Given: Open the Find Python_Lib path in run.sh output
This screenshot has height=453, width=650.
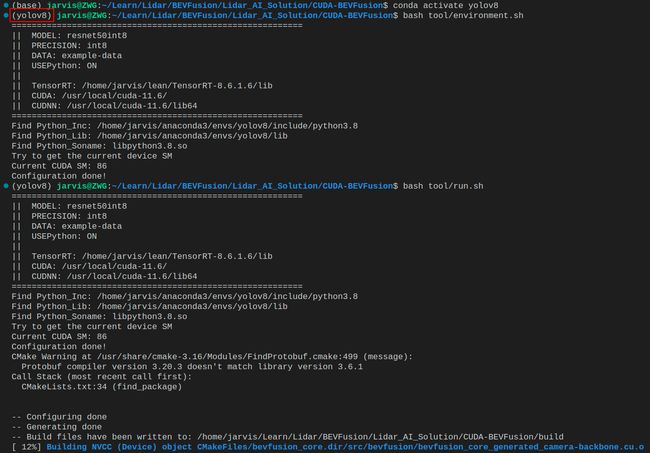Looking at the screenshot, I should pyautogui.click(x=192, y=307).
